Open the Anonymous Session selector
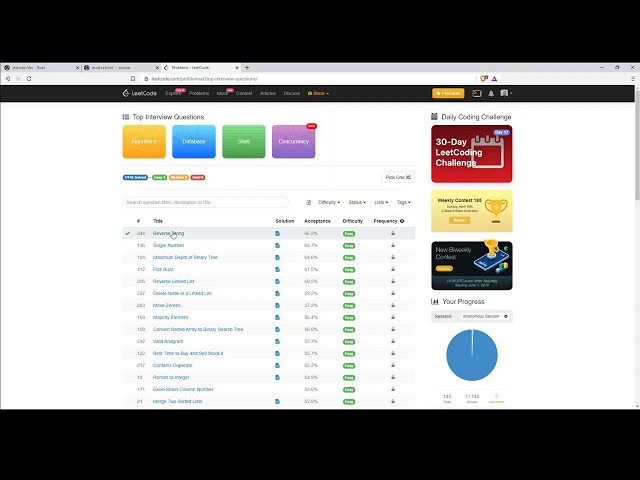The height and width of the screenshot is (480, 640). (485, 316)
